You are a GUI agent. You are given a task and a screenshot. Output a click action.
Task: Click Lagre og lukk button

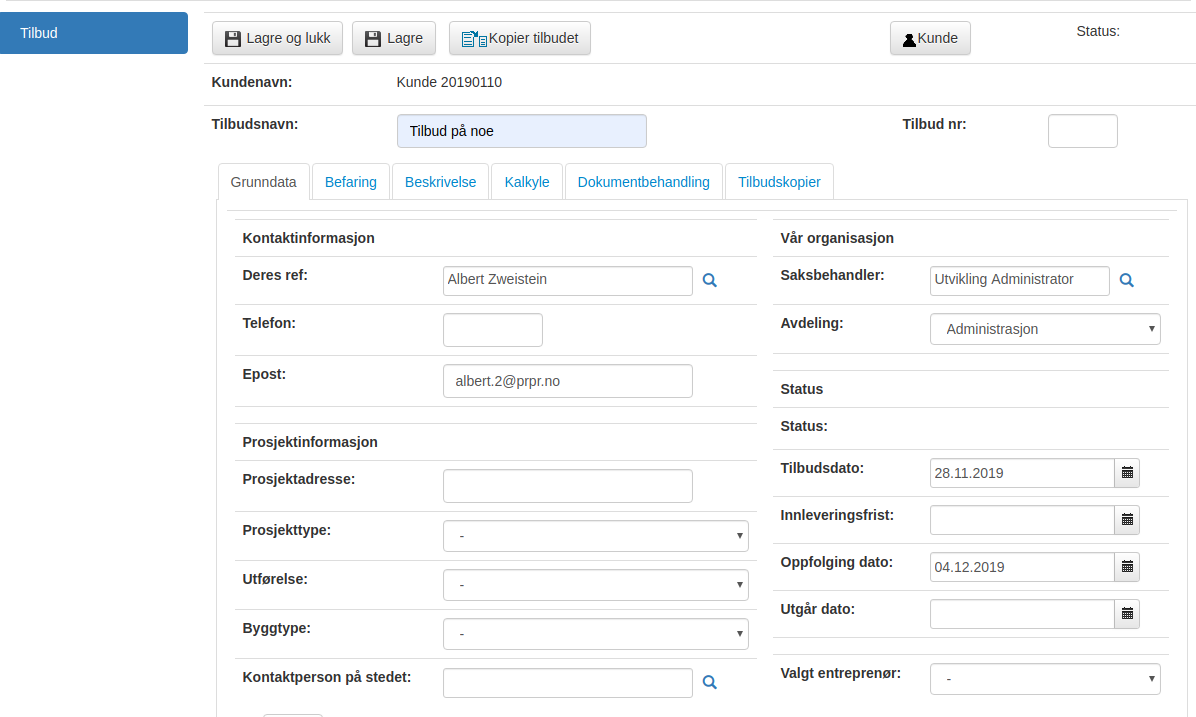point(277,38)
